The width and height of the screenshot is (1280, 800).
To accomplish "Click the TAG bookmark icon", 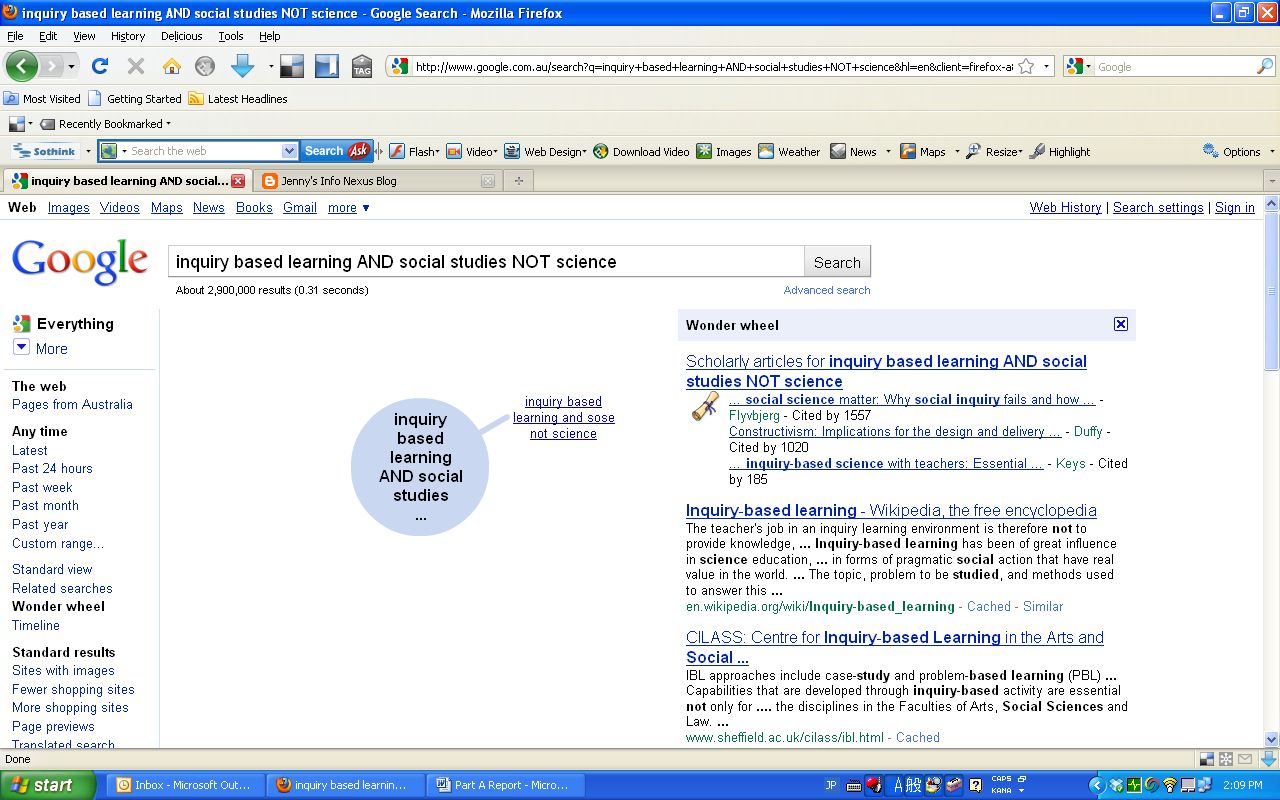I will tap(361, 66).
